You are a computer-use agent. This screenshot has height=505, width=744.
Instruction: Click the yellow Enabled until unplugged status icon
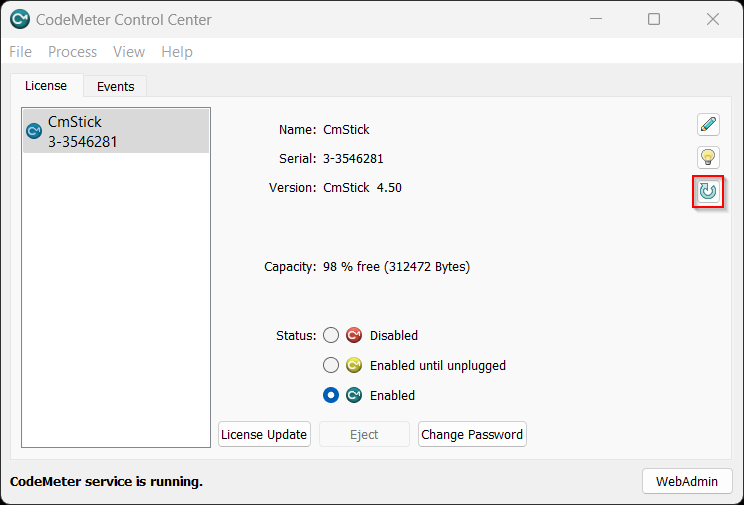(x=354, y=366)
